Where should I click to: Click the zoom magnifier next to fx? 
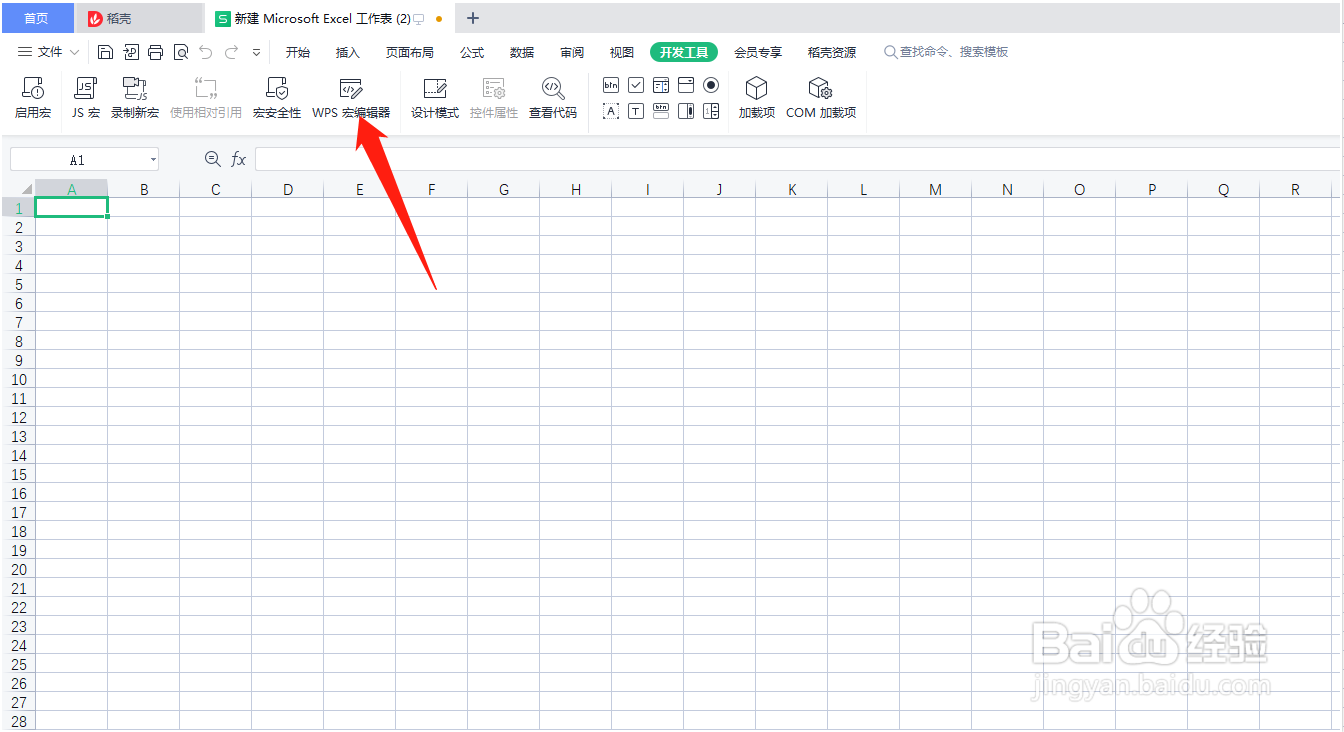pos(212,159)
